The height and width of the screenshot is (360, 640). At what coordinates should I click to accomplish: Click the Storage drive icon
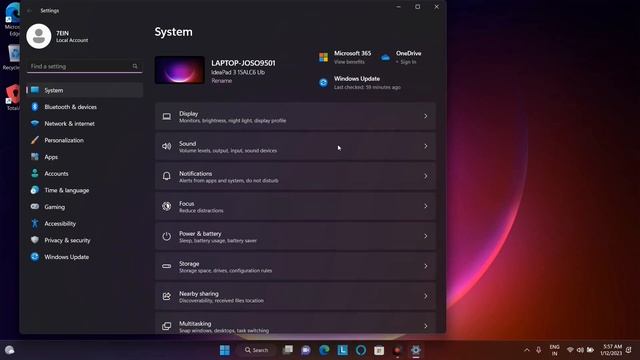167,266
